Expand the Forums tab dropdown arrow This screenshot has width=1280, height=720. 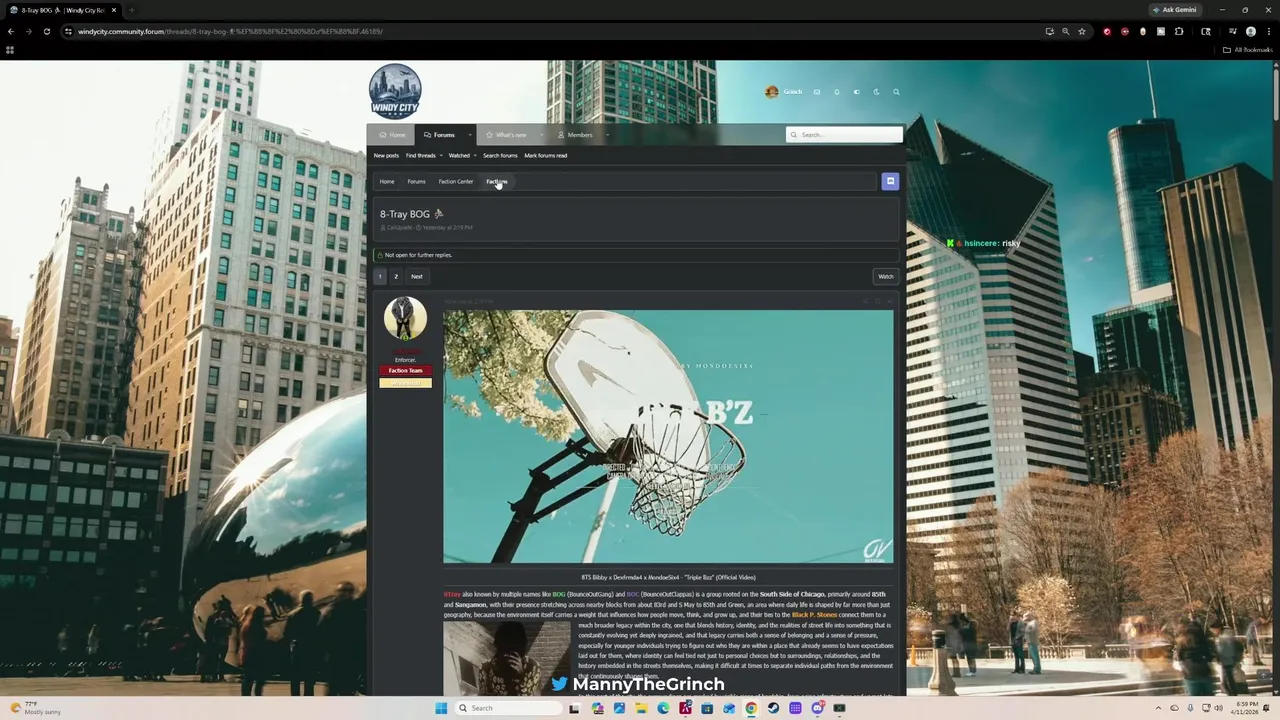[x=469, y=135]
